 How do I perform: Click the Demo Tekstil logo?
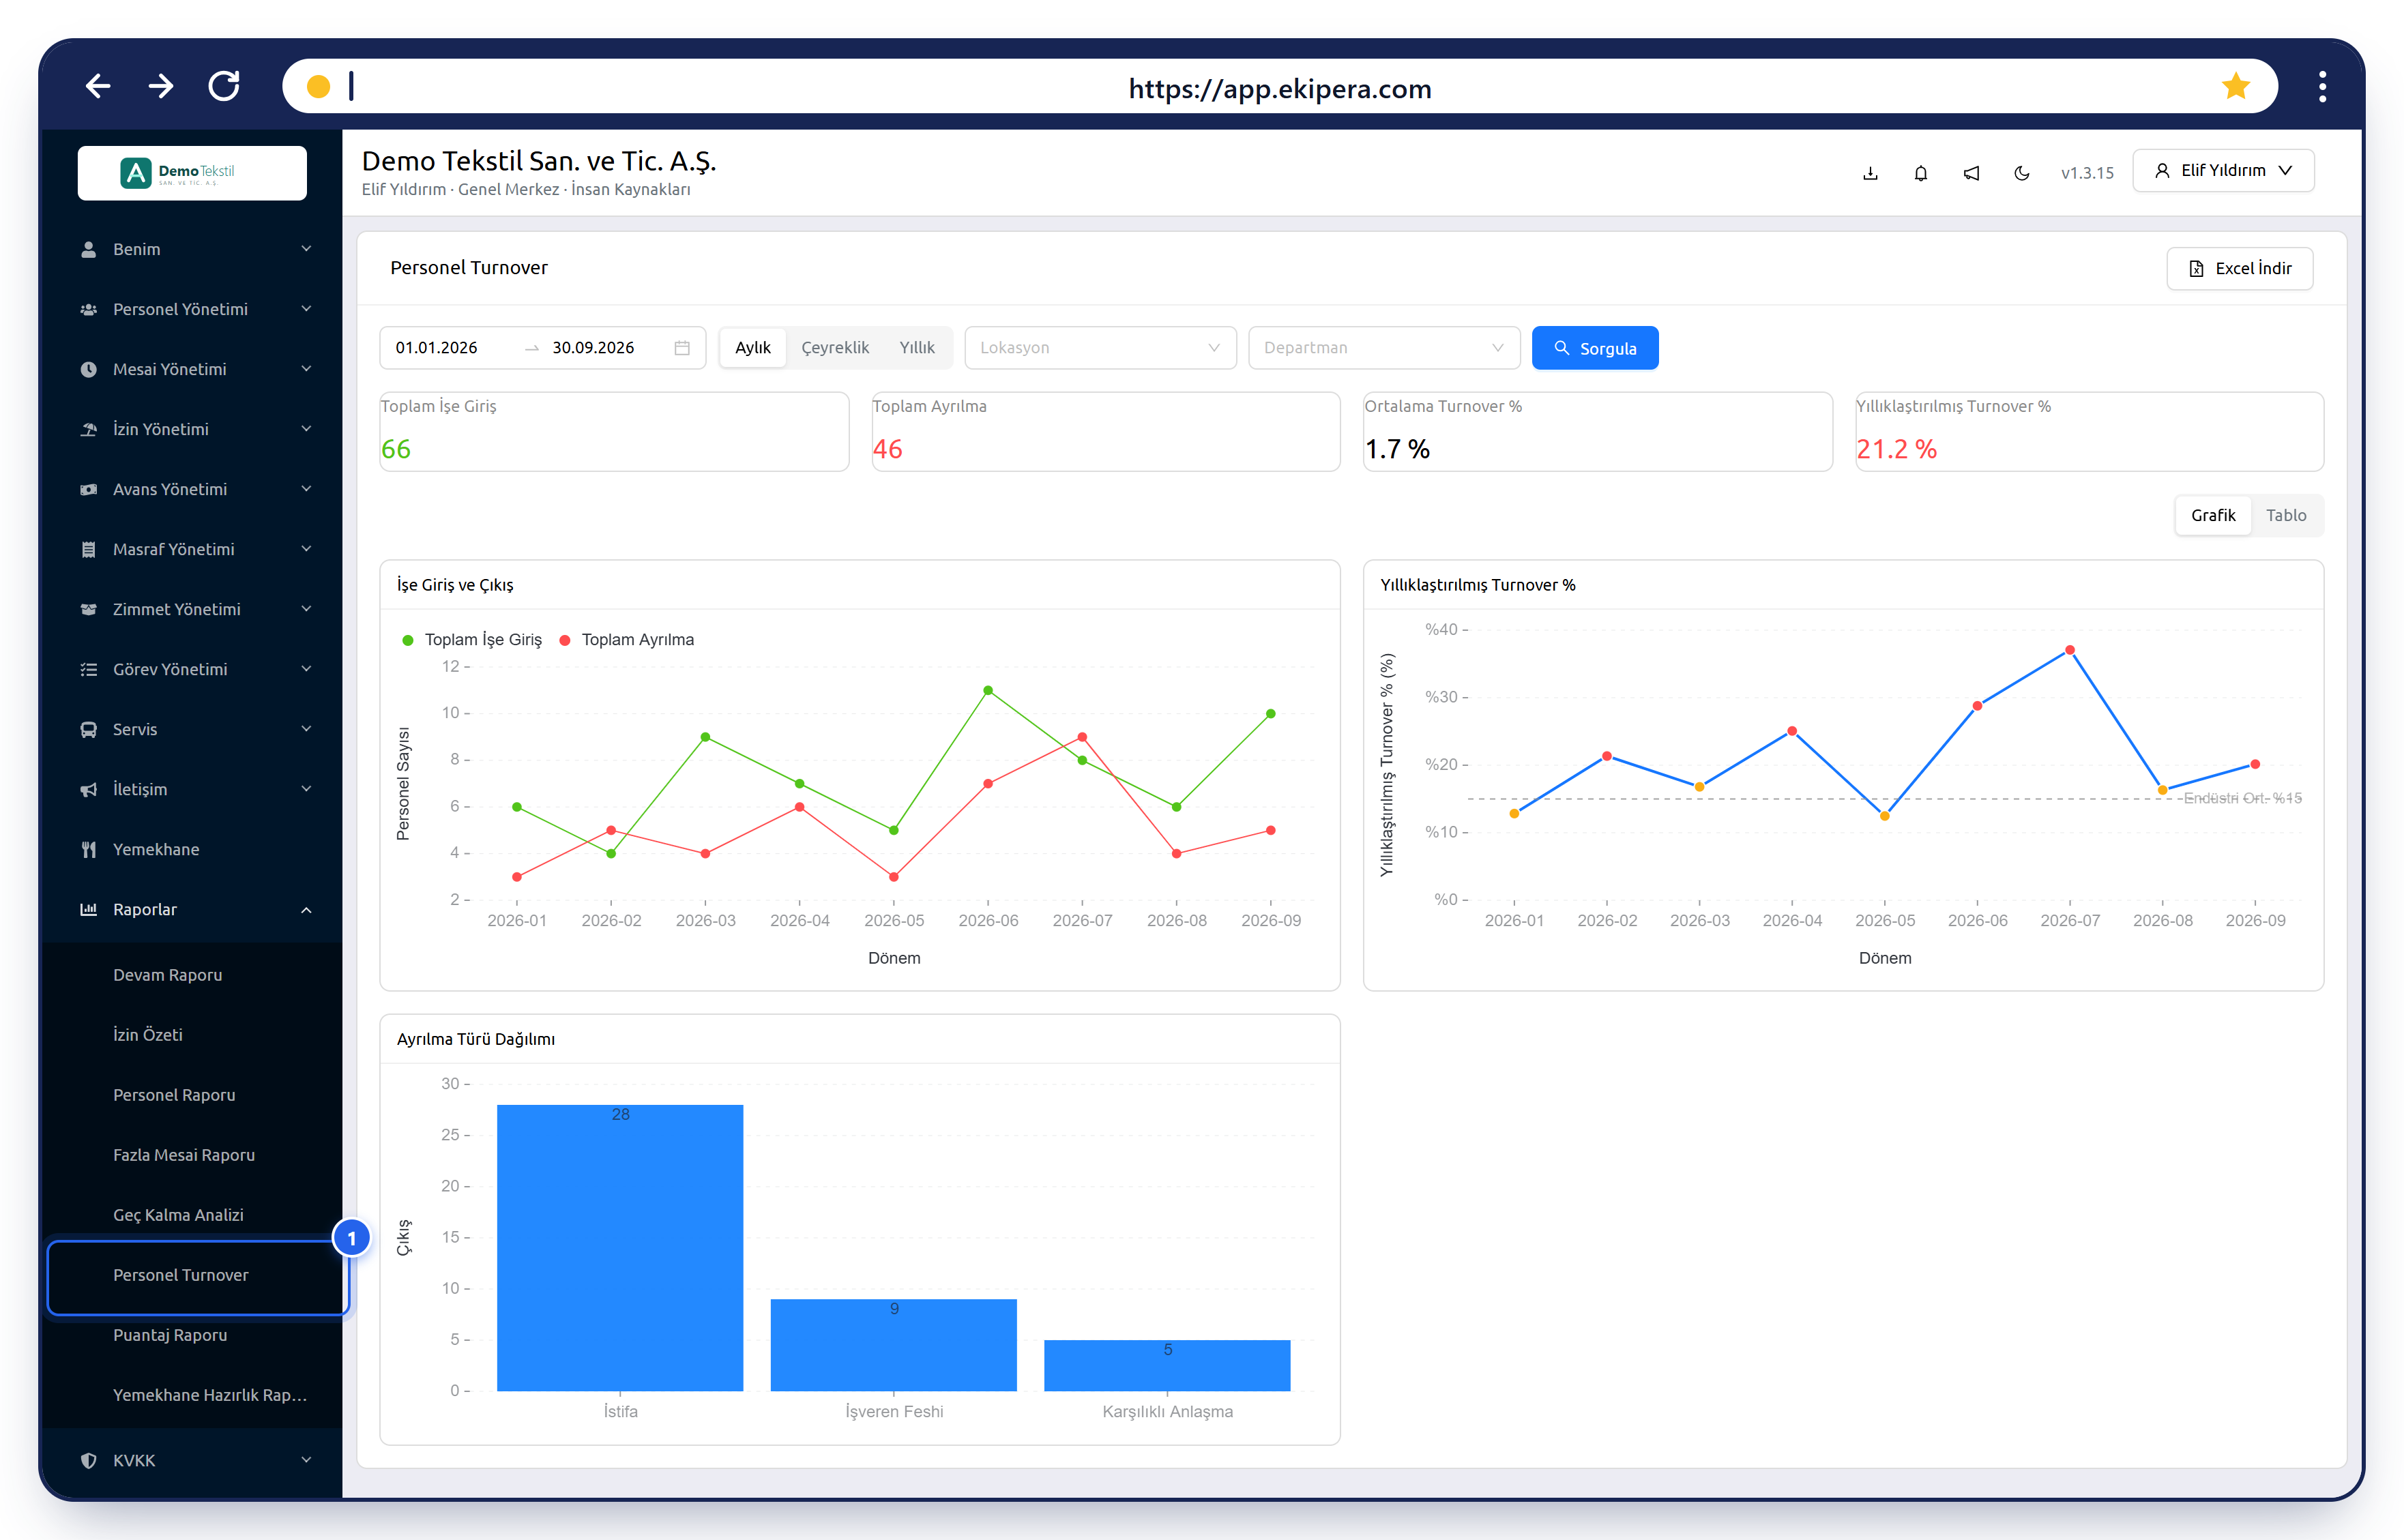[x=192, y=173]
